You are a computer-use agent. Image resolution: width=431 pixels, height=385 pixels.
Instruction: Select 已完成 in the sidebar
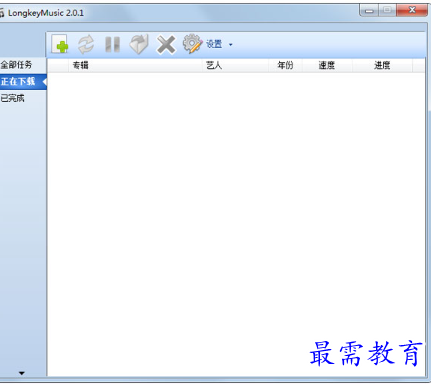[x=23, y=98]
